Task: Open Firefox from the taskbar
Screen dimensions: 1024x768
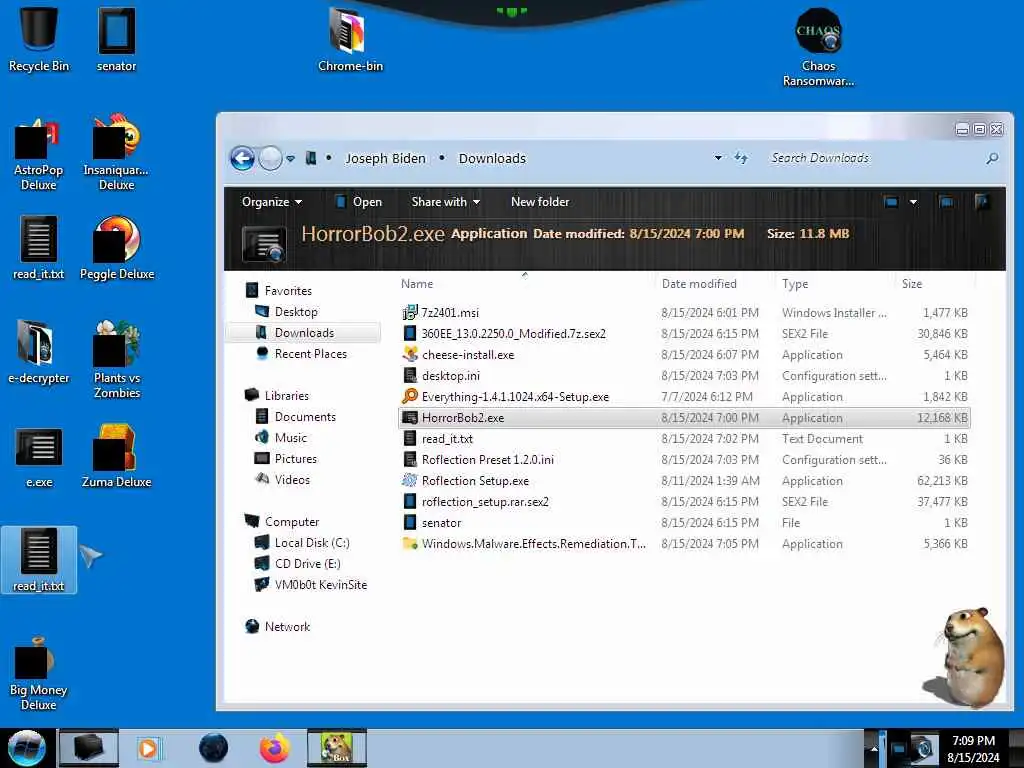Action: (275, 748)
